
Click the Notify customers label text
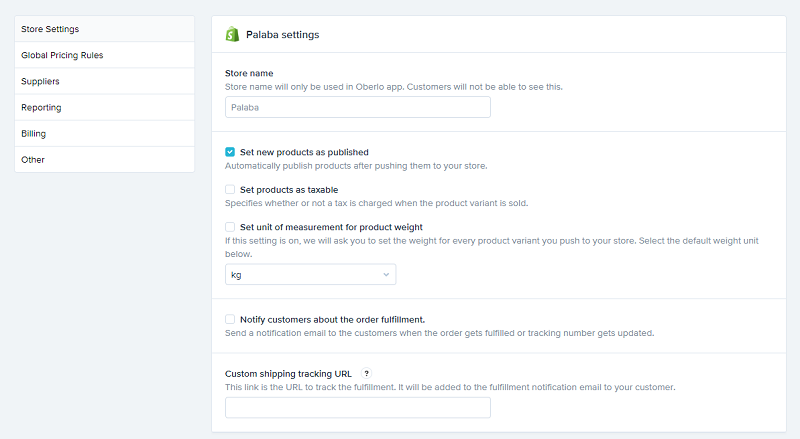click(332, 319)
